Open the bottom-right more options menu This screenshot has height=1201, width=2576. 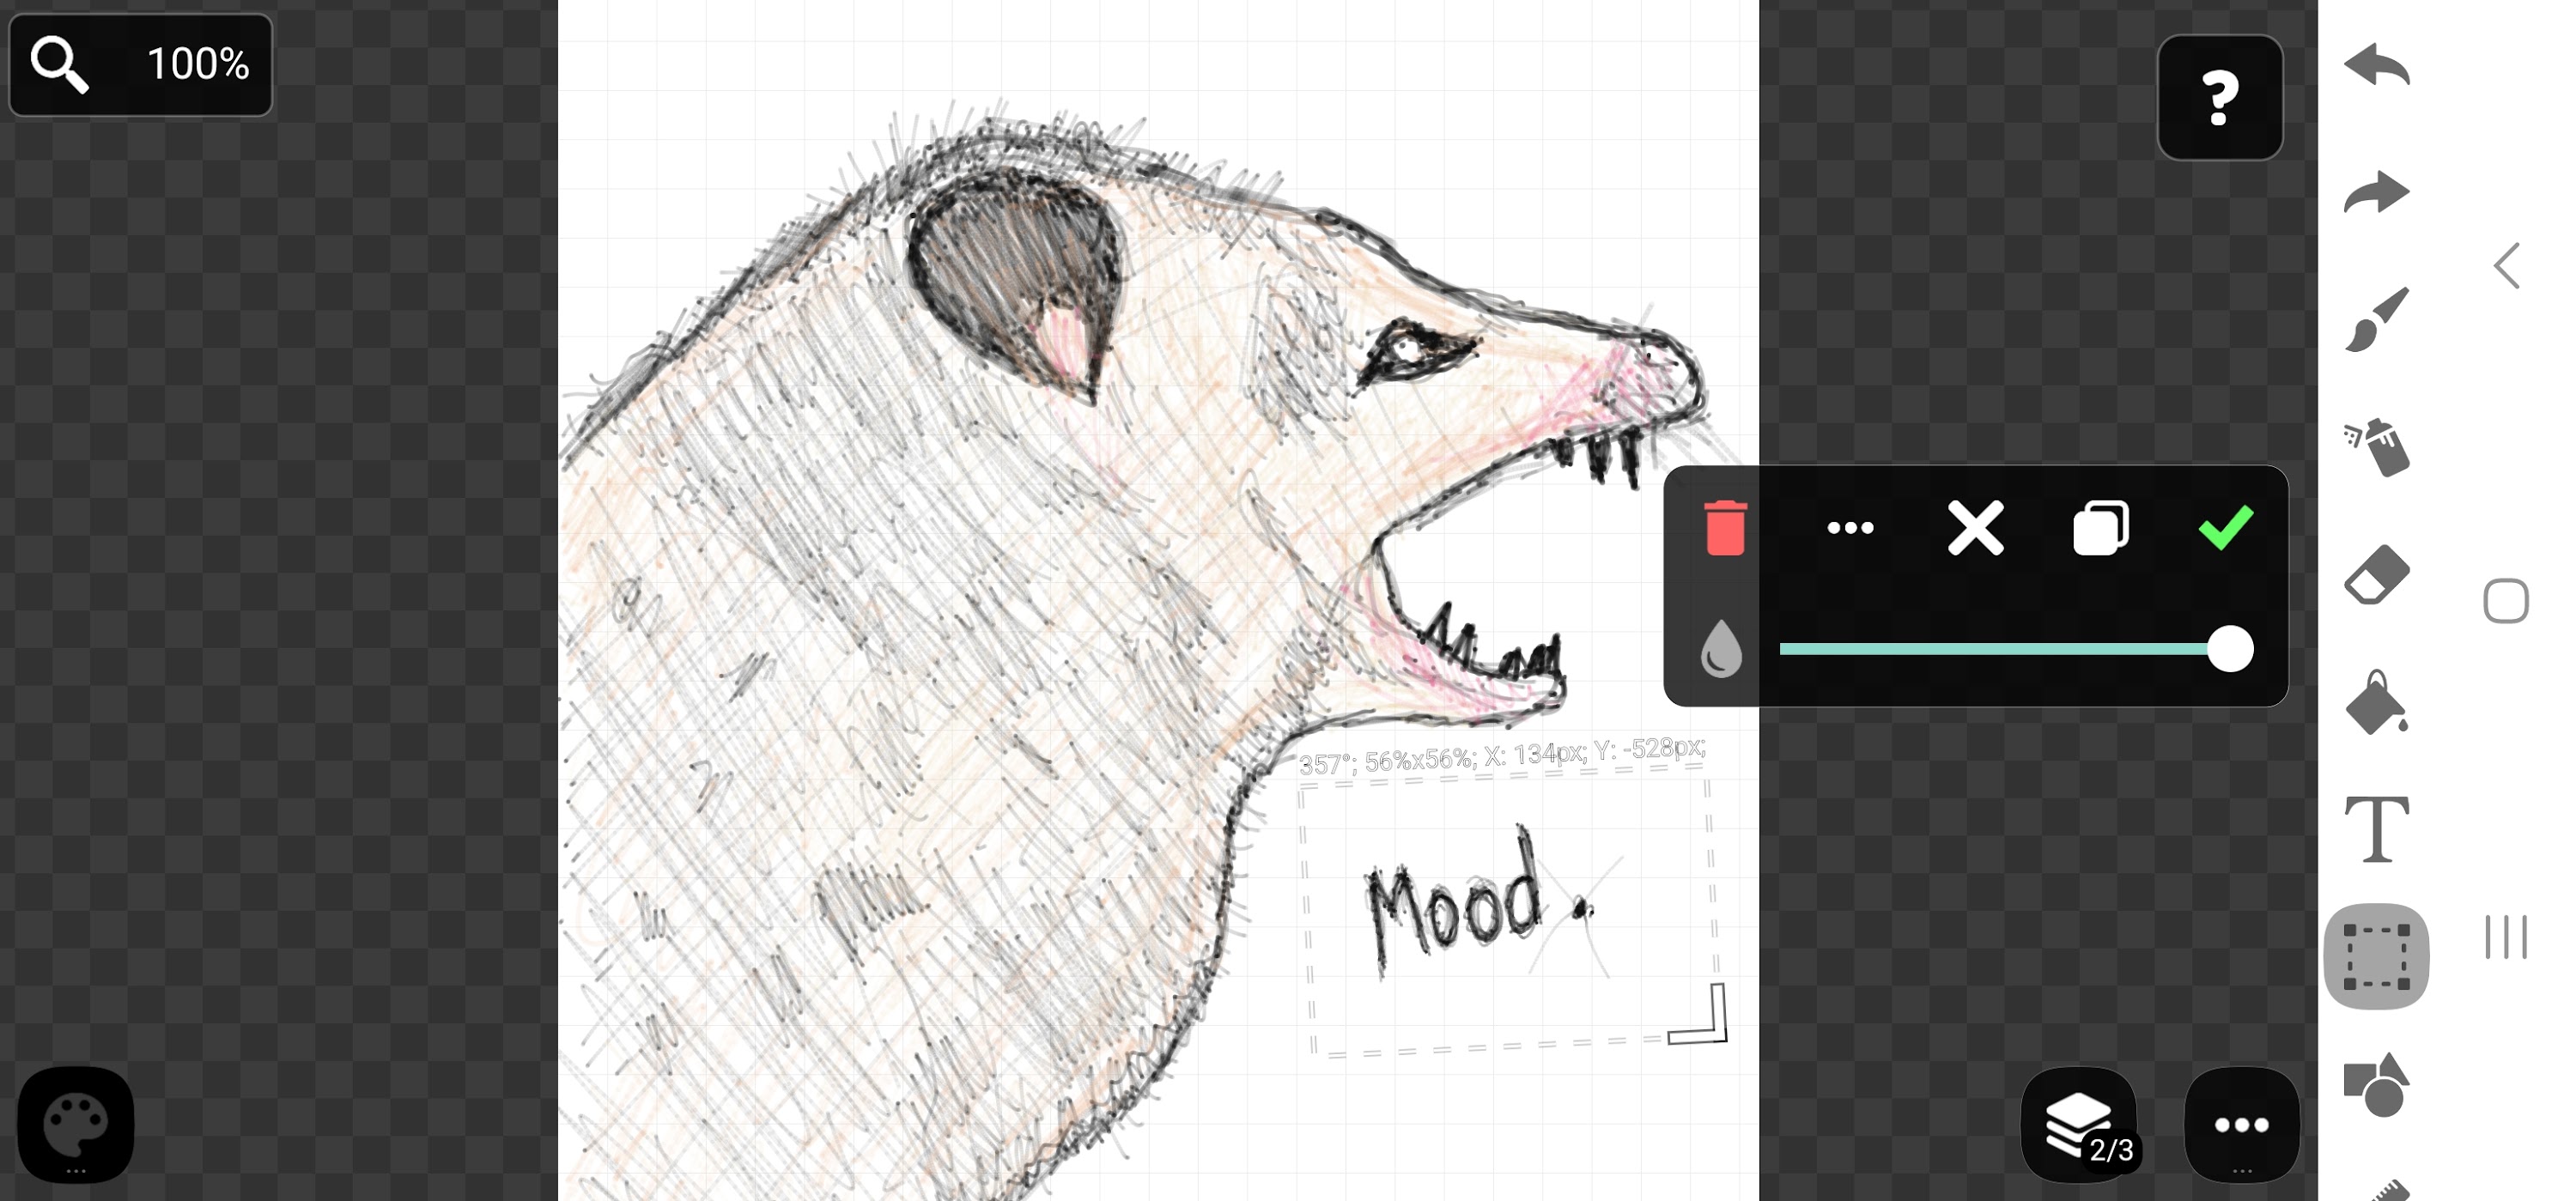pyautogui.click(x=2243, y=1122)
